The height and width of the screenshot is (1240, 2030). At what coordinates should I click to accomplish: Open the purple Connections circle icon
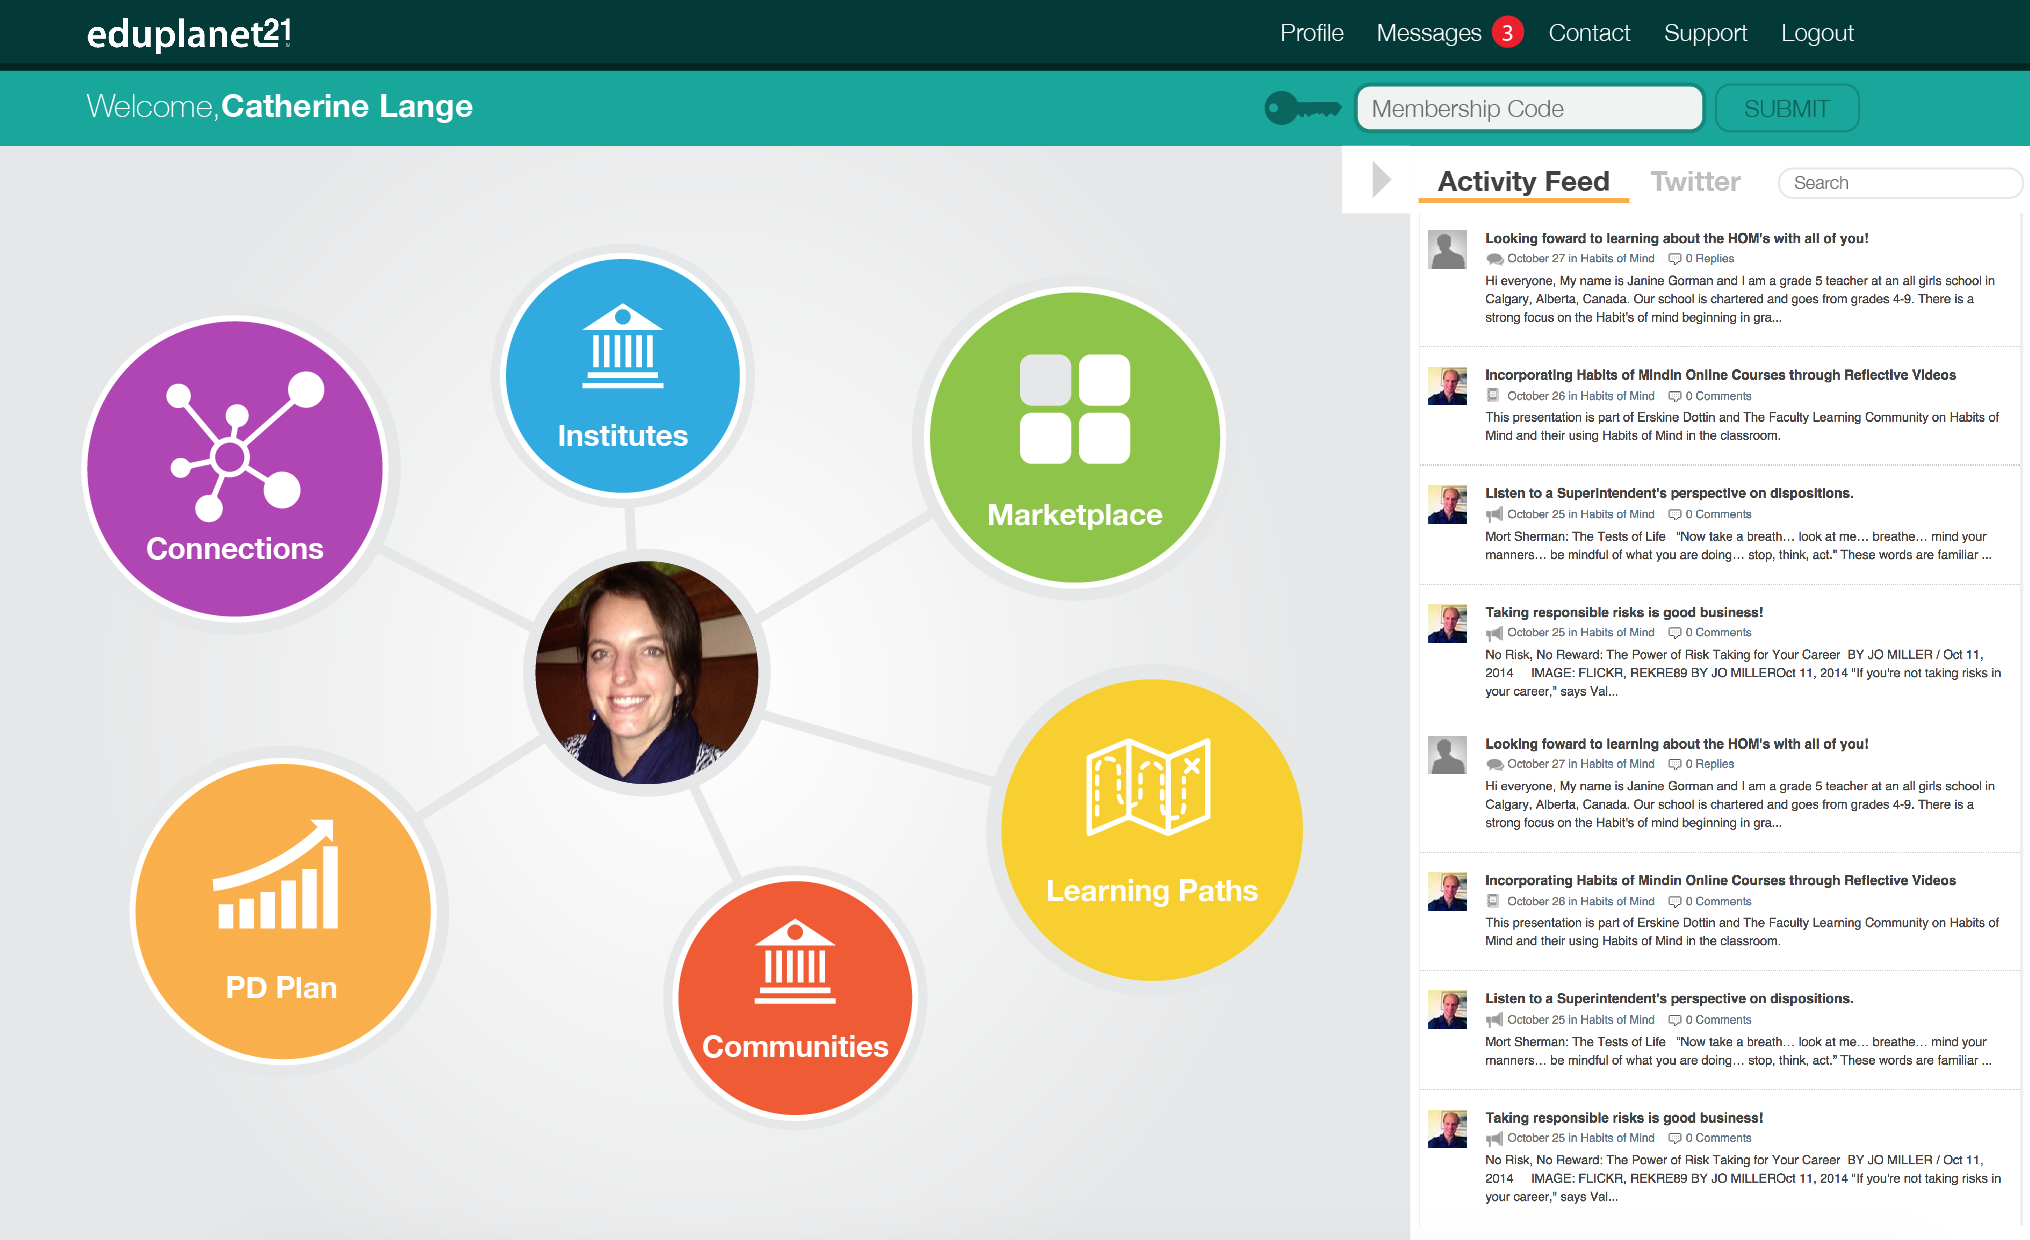235,467
